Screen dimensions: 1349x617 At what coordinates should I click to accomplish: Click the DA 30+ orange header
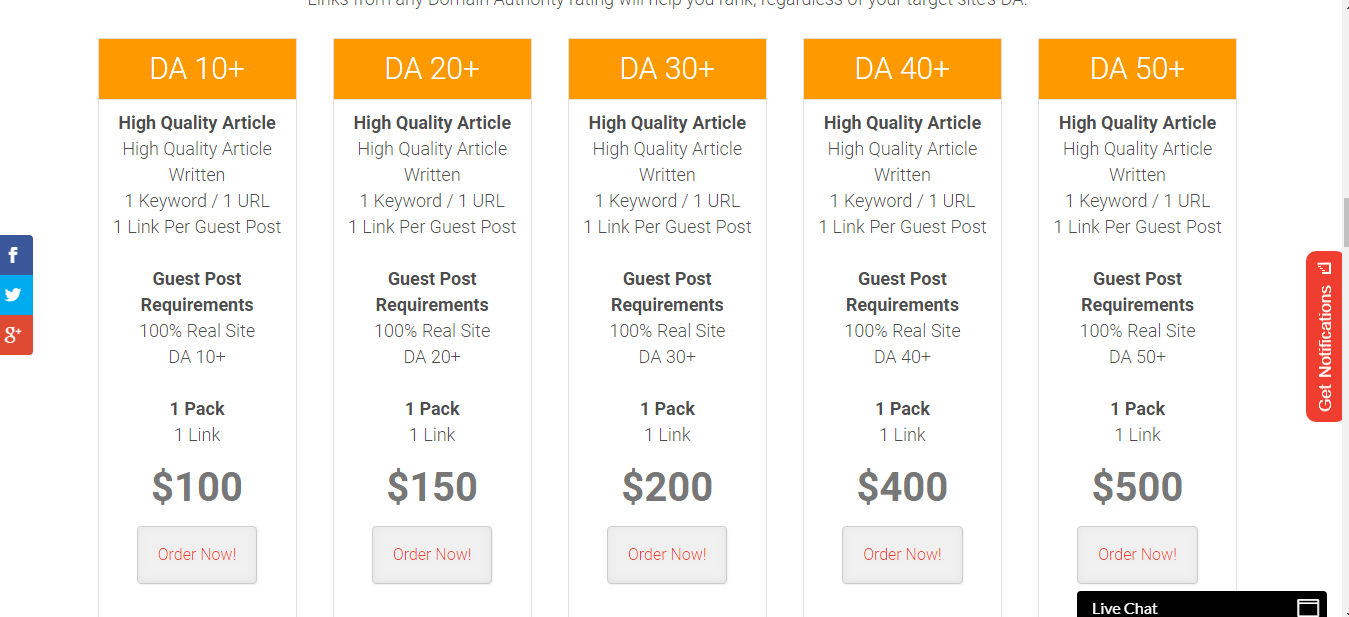pyautogui.click(x=667, y=69)
